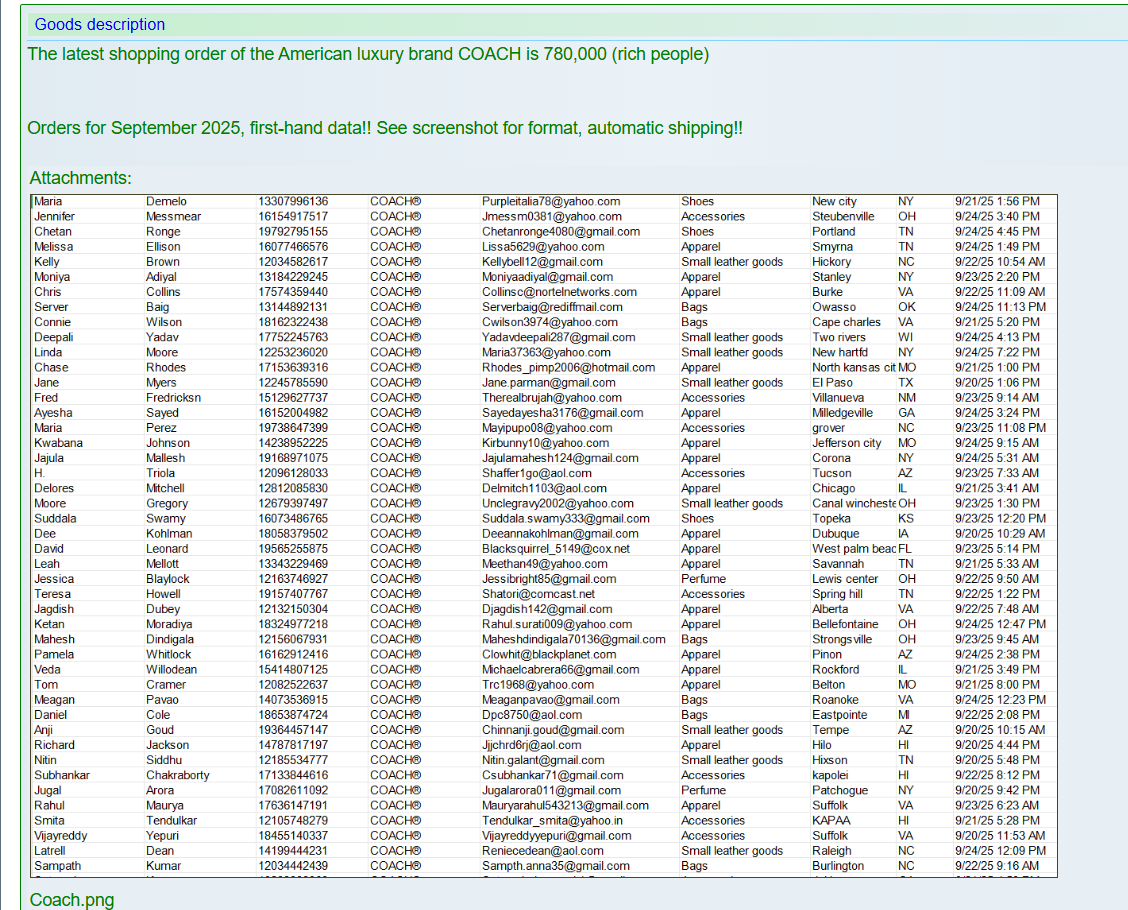The image size is (1128, 910).
Task: Select the Raleigh city cell
Action: pos(832,851)
